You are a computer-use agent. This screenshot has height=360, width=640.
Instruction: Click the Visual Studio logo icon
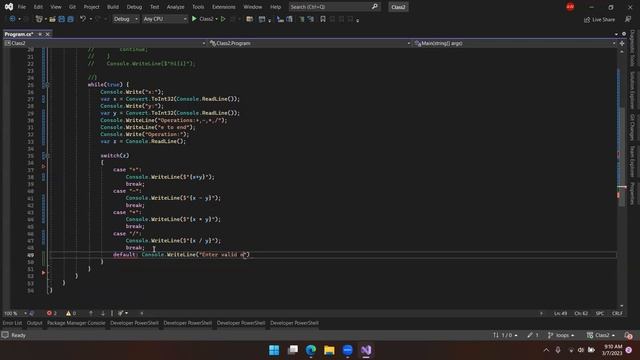[9, 7]
